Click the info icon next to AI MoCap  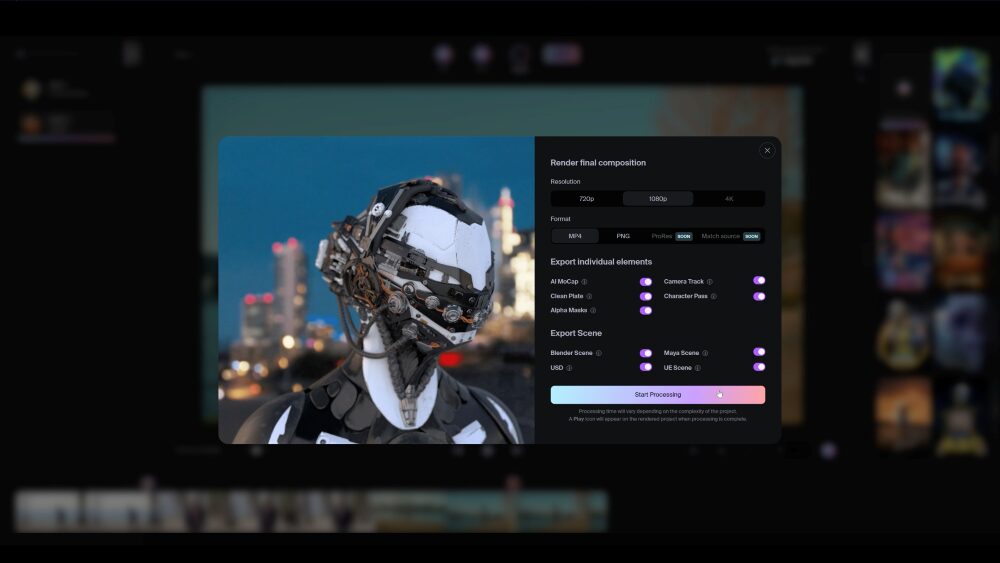click(x=584, y=282)
